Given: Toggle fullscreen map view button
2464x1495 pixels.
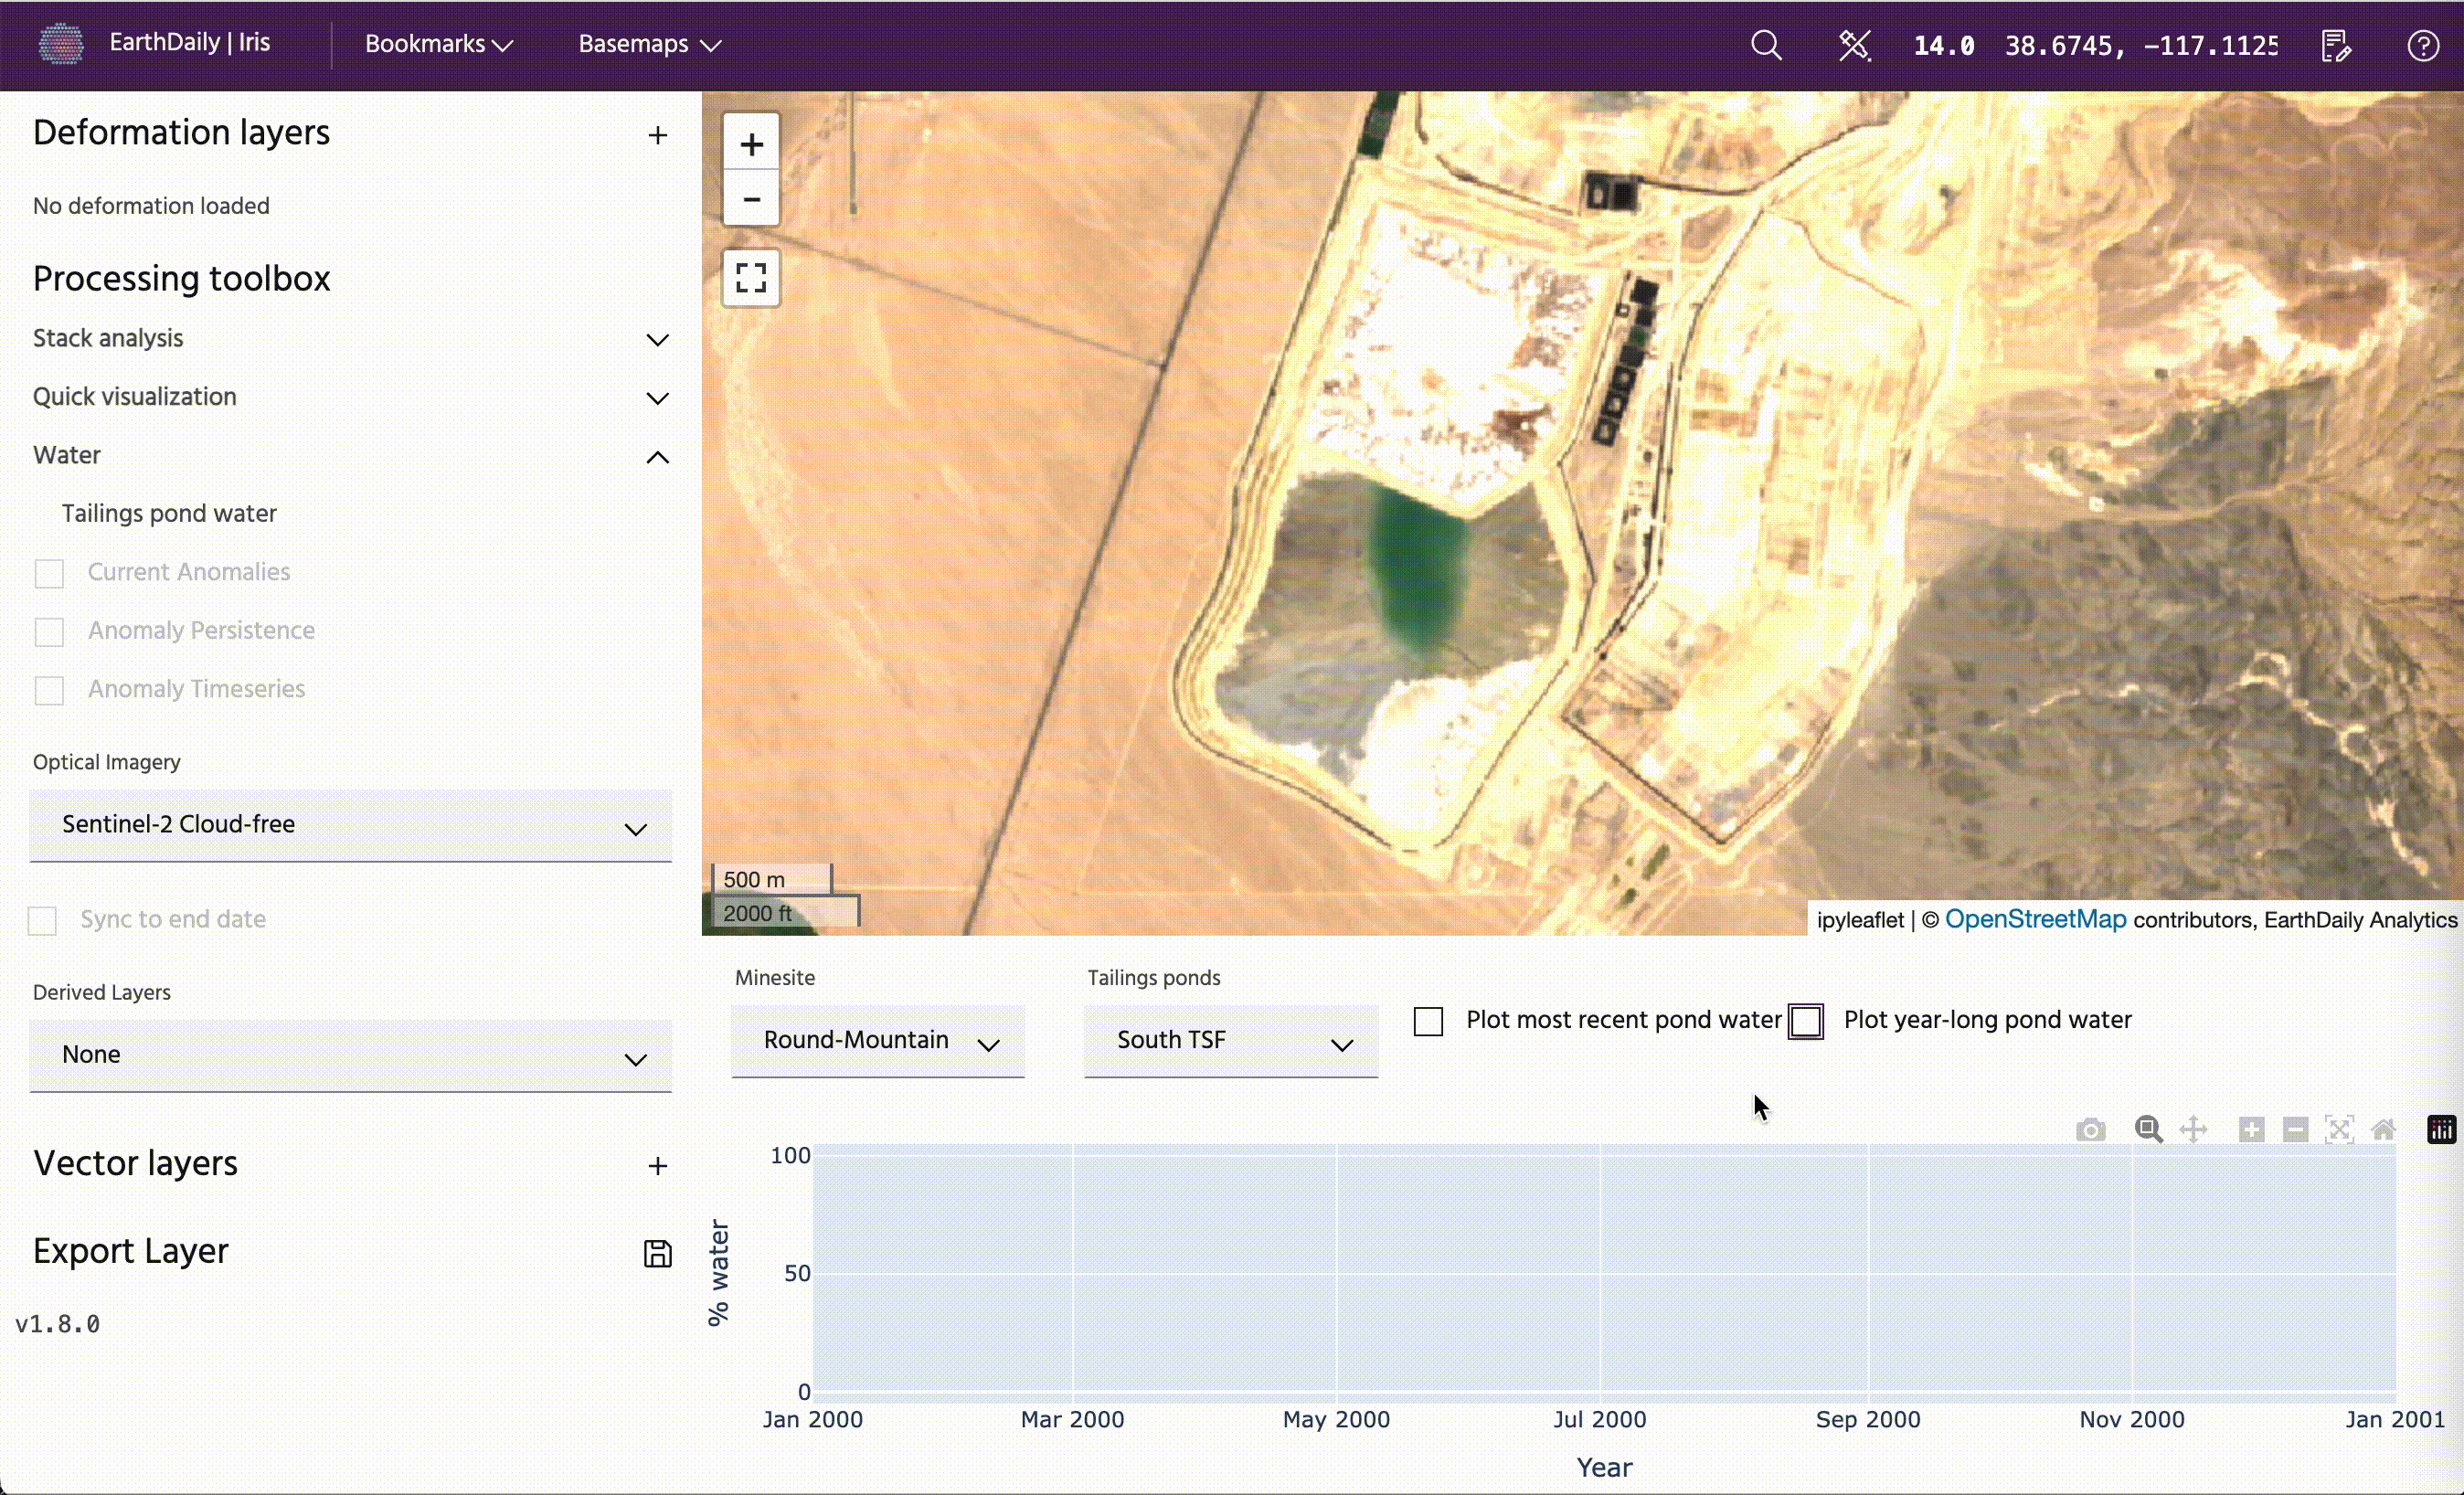Looking at the screenshot, I should [751, 277].
